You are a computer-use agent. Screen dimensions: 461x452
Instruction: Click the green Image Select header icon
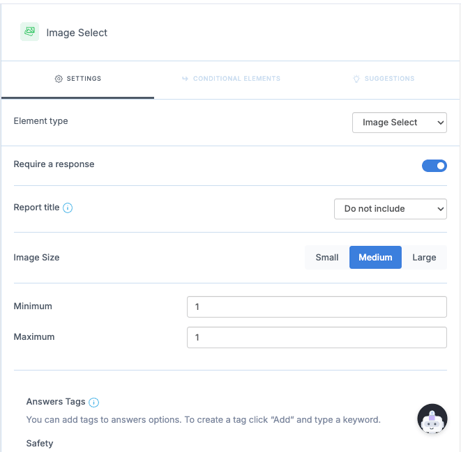[30, 32]
